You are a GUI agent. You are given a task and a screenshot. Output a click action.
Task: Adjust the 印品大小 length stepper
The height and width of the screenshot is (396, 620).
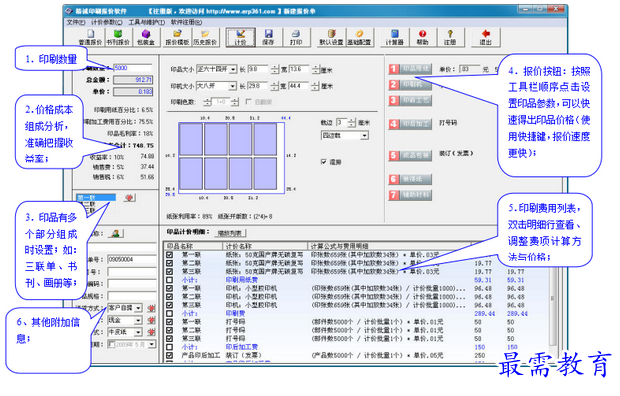[275, 69]
